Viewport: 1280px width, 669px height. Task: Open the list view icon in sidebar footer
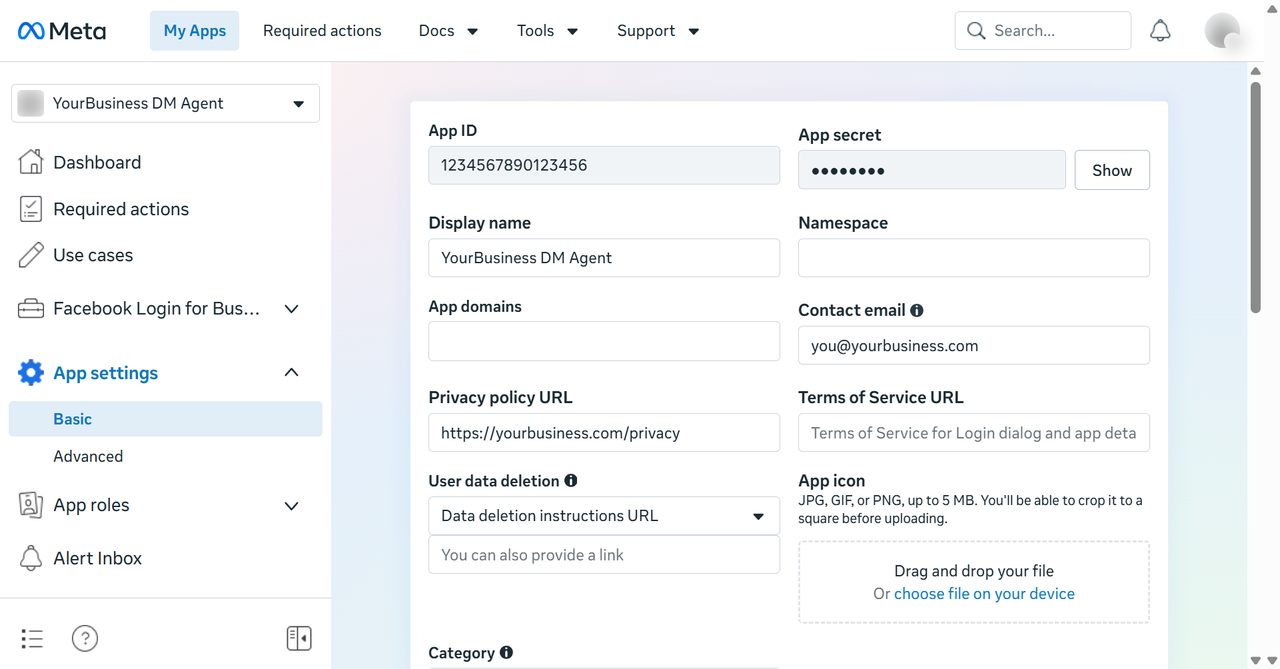click(32, 638)
